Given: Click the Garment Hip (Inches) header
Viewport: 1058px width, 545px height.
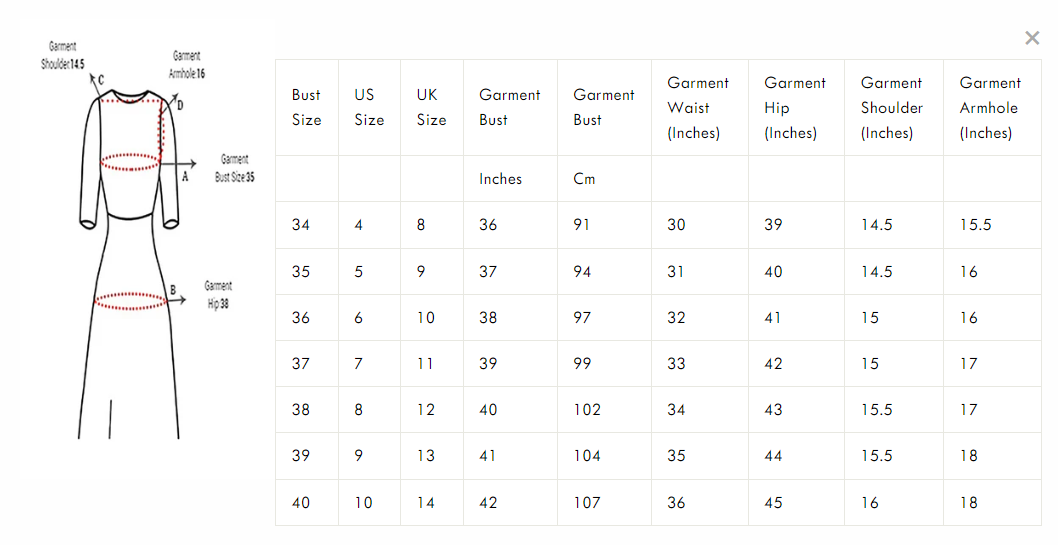Looking at the screenshot, I should [x=795, y=107].
